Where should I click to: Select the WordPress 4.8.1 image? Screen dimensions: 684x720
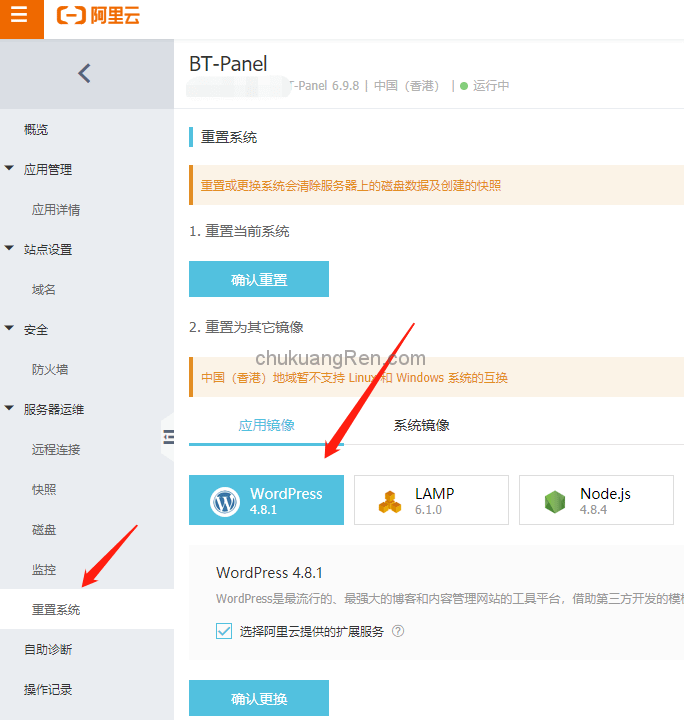[x=266, y=500]
